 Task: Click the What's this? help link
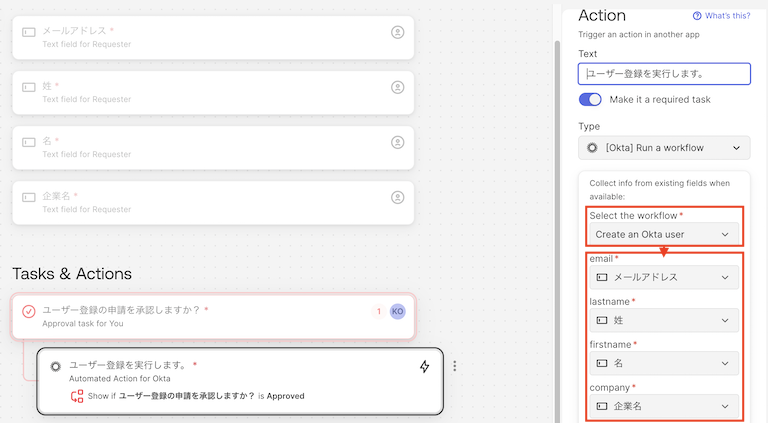click(x=721, y=16)
